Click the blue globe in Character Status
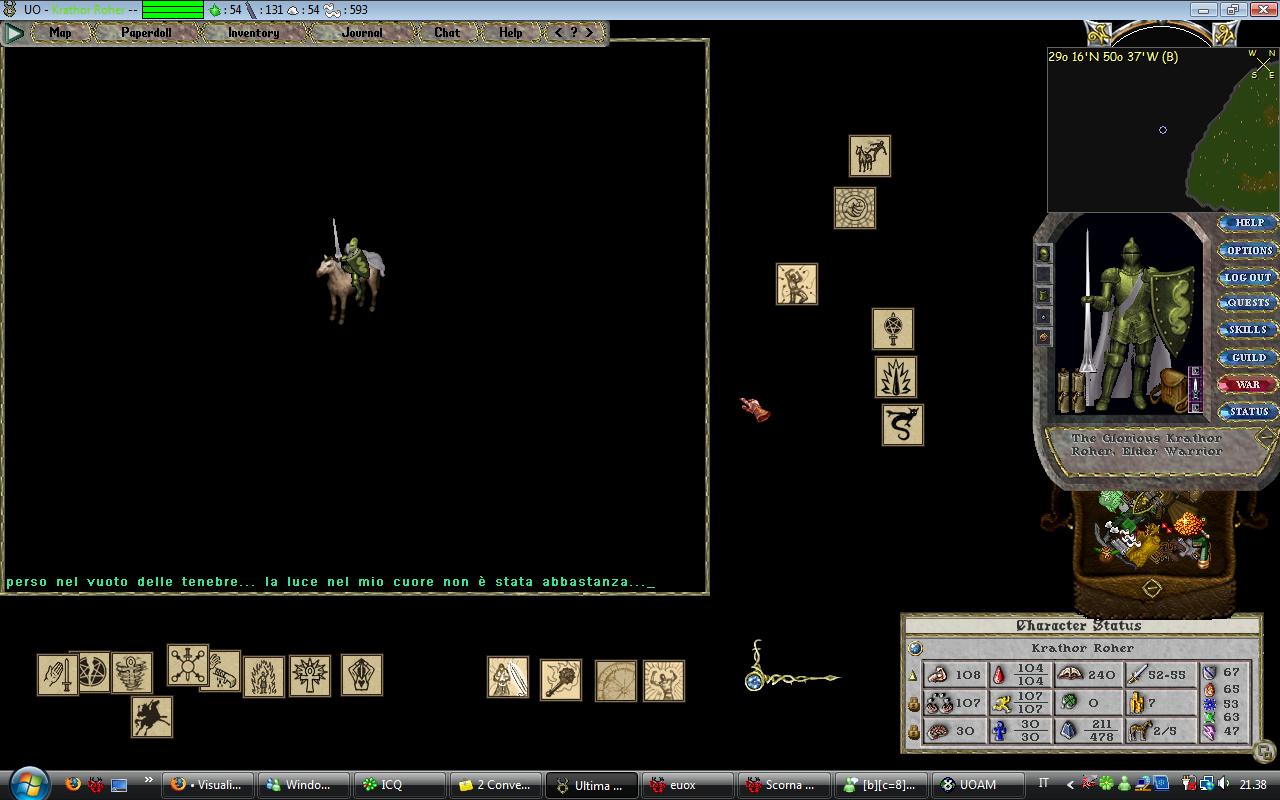 915,648
